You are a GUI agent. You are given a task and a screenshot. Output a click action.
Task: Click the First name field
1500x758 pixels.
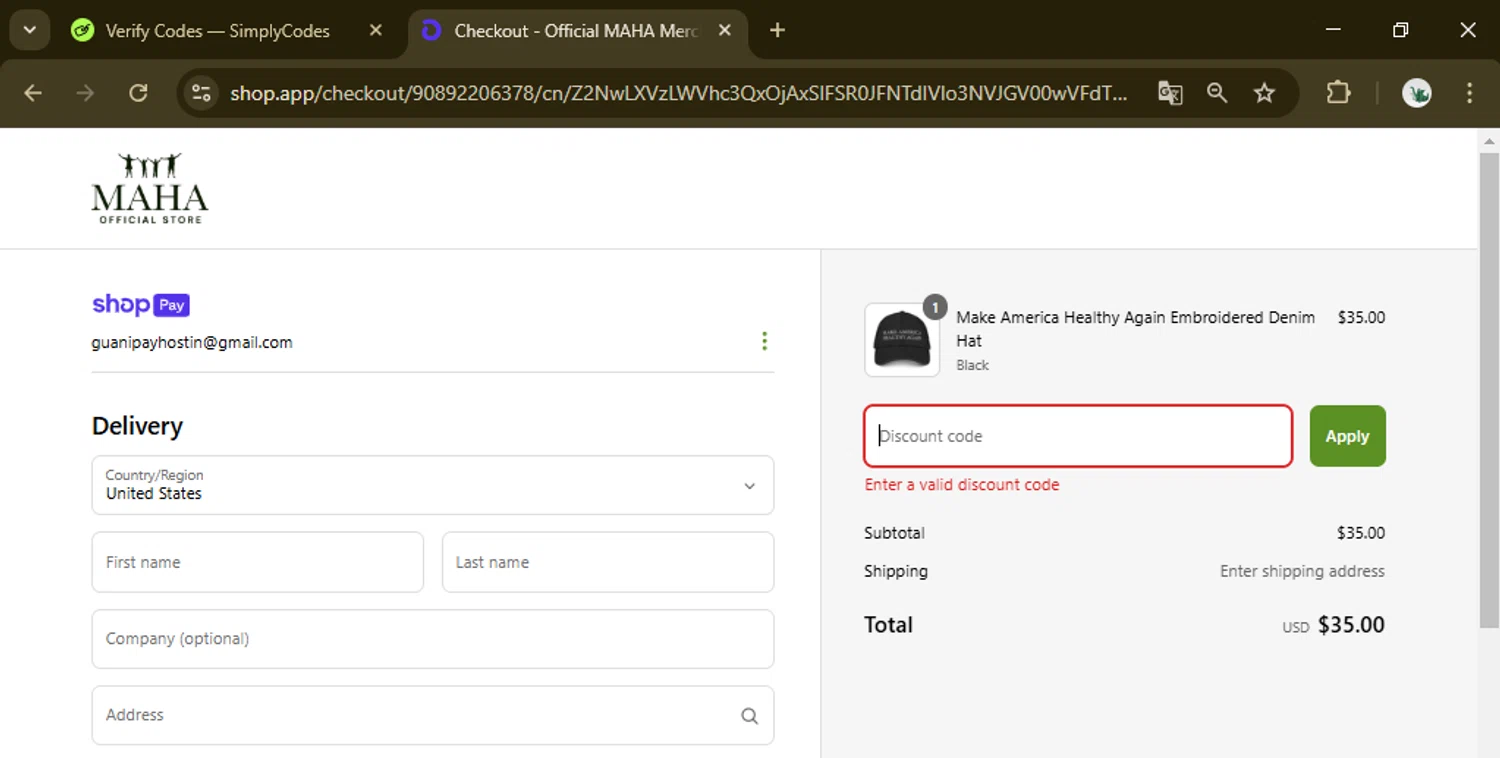[x=258, y=562]
